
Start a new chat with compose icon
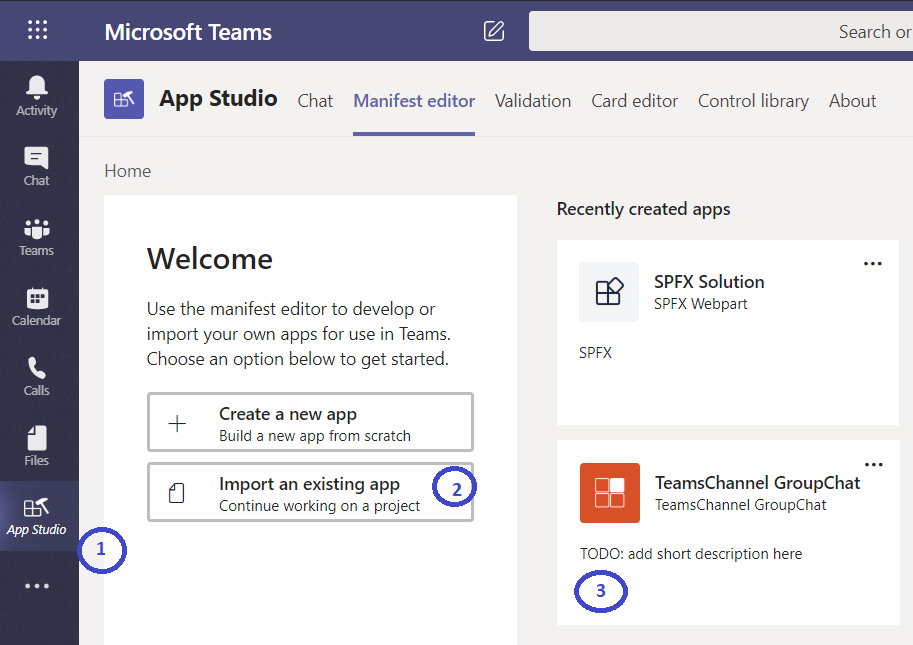click(x=494, y=31)
